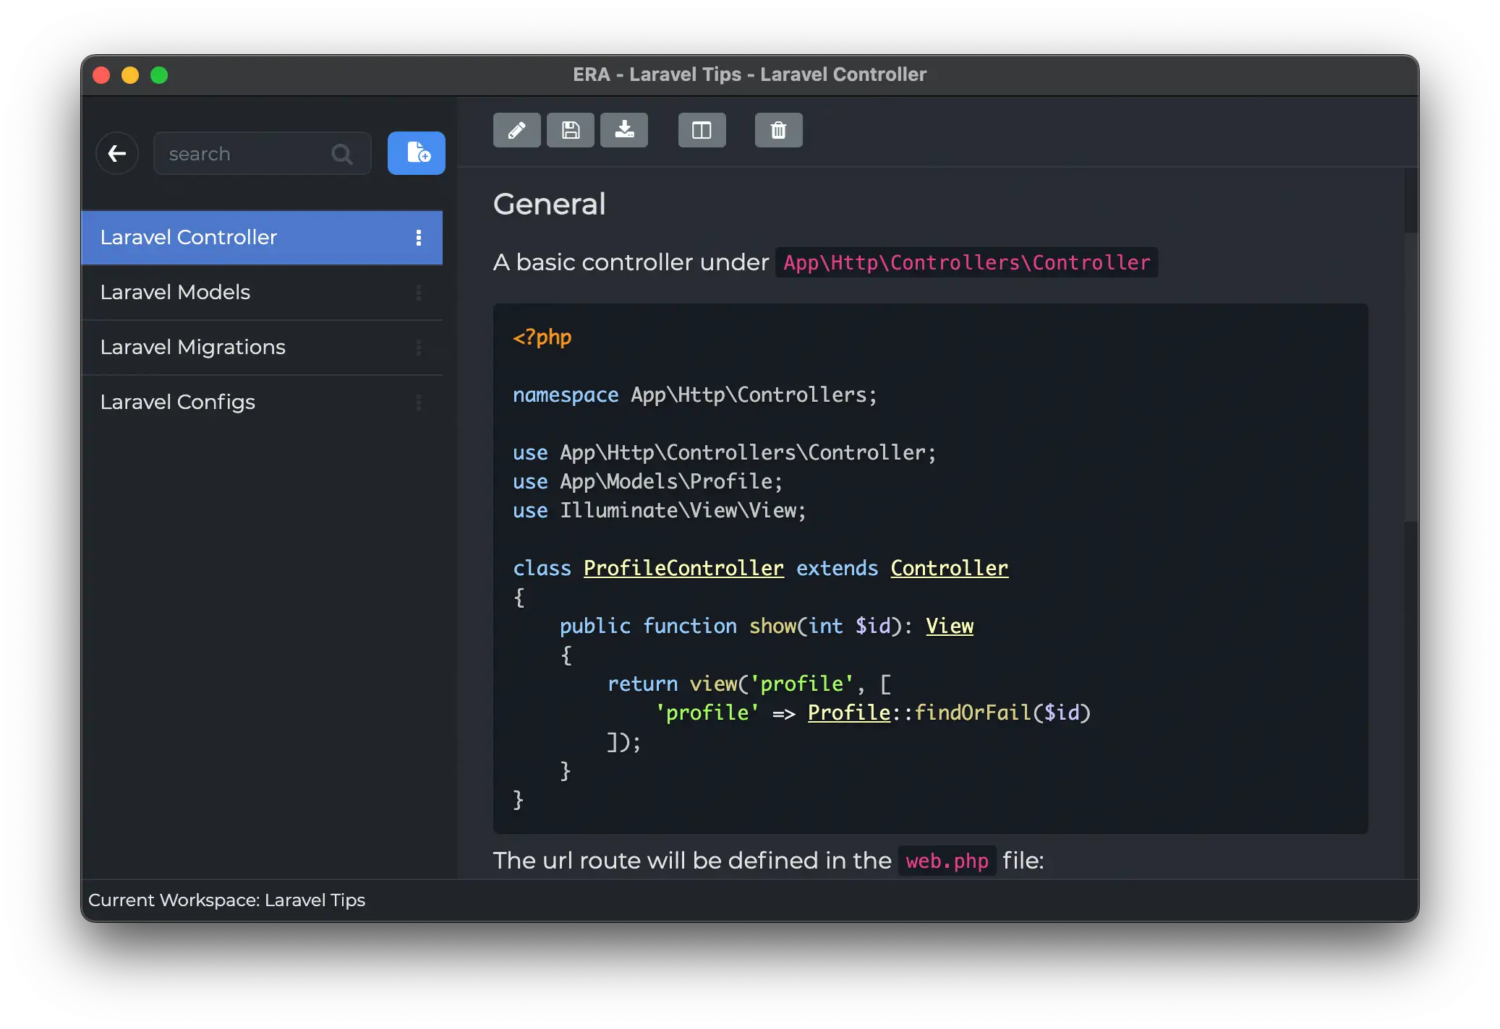Click Current Workspace: Laravel Tips status text
This screenshot has height=1029, width=1500.
click(227, 900)
